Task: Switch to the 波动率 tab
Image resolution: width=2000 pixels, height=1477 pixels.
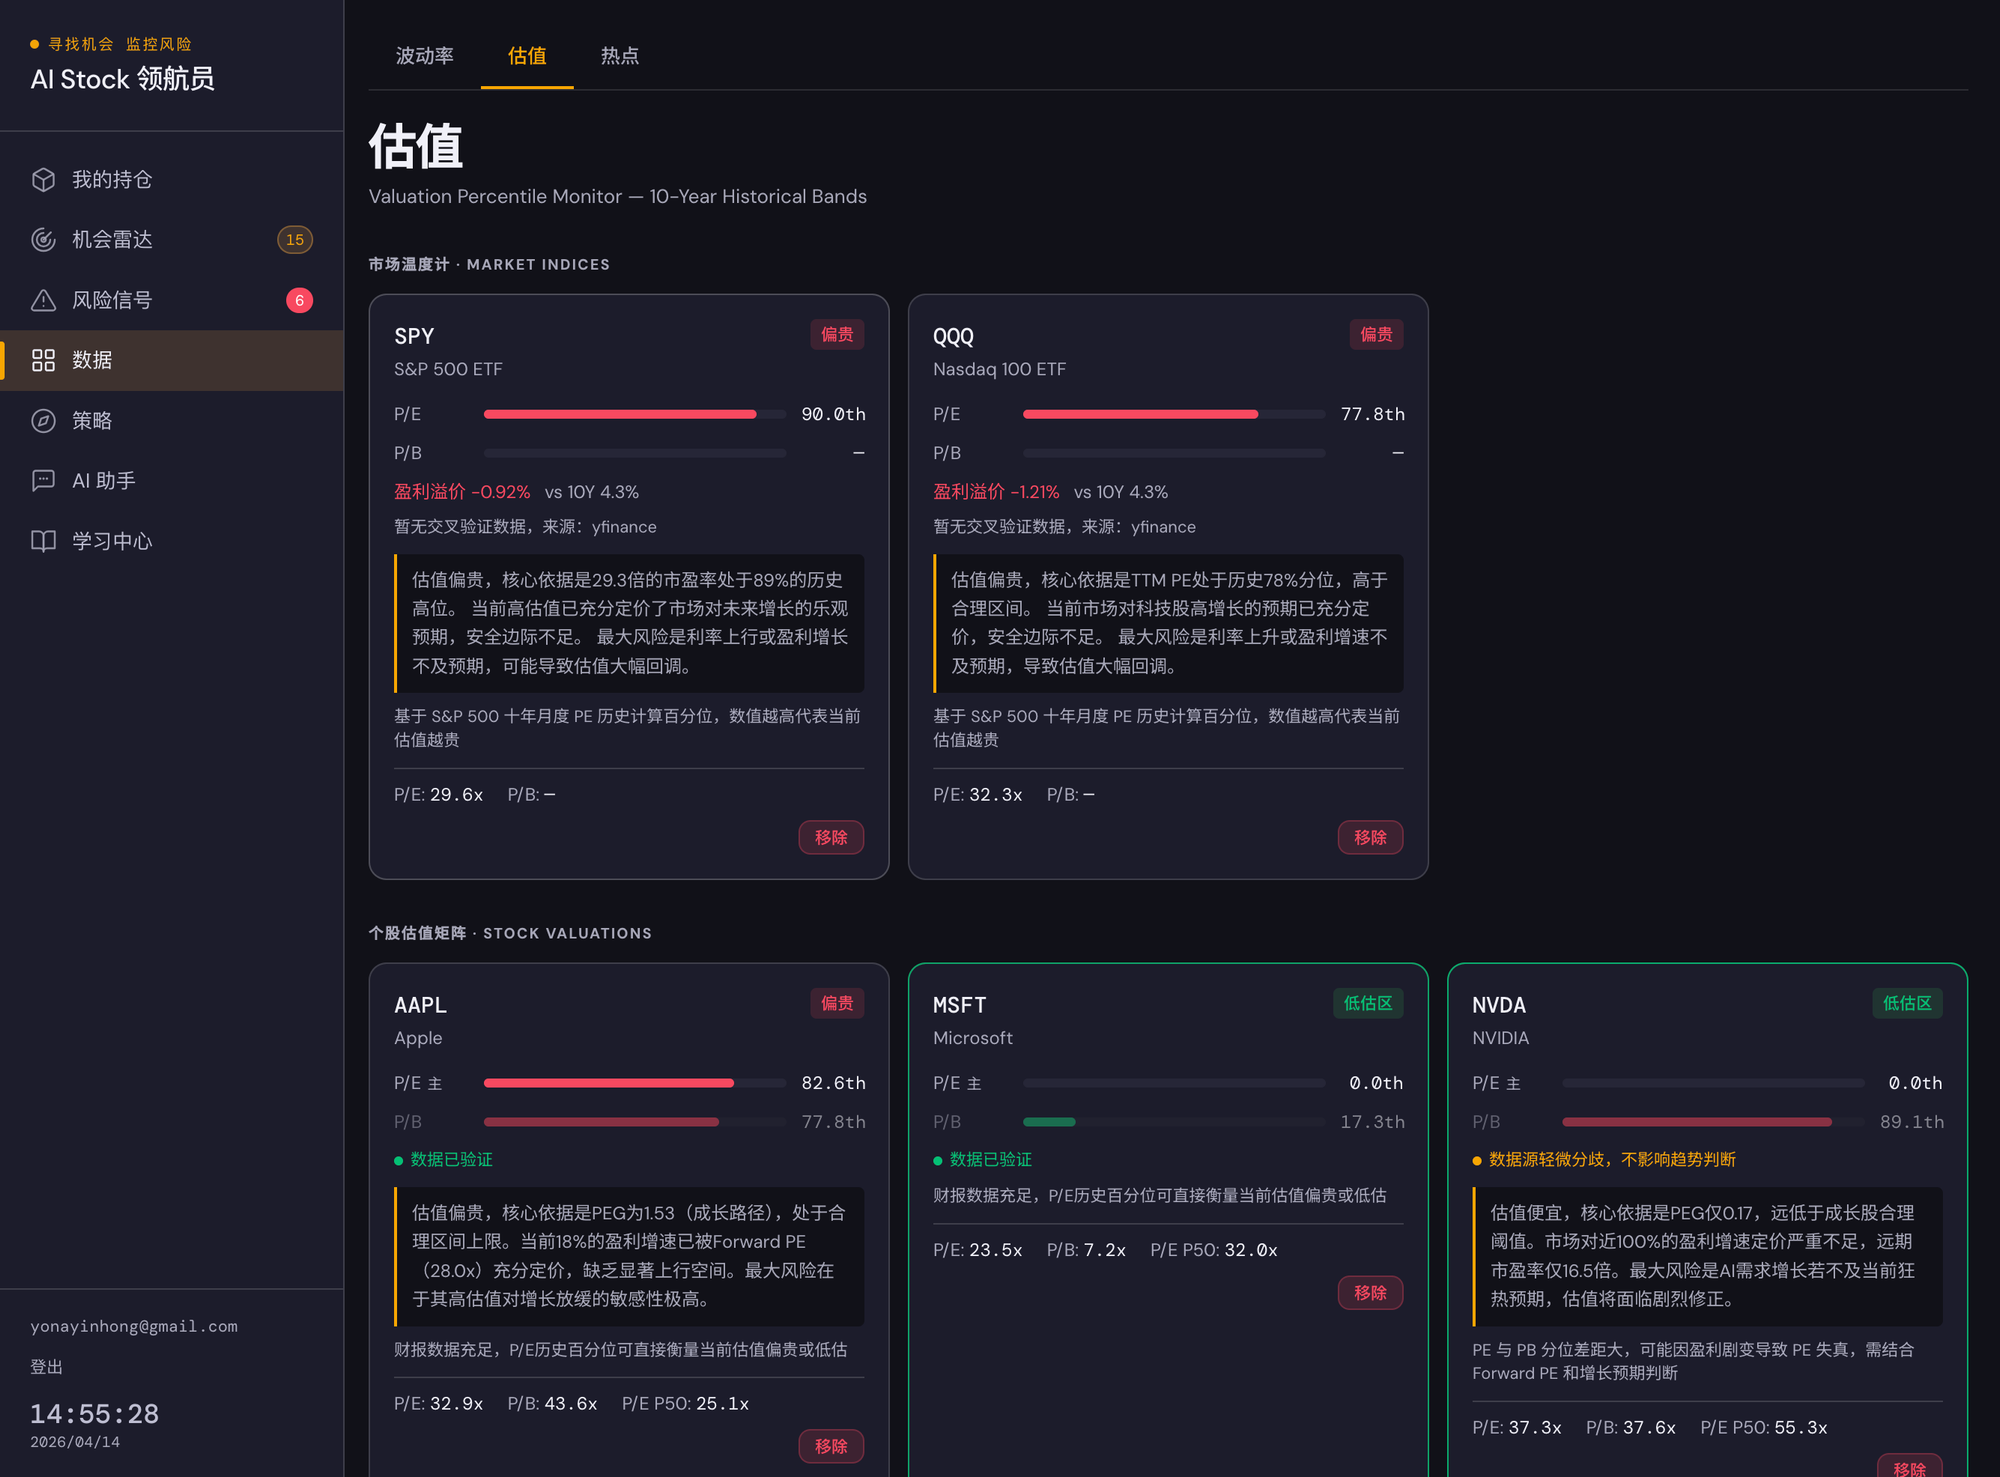Action: [x=424, y=57]
